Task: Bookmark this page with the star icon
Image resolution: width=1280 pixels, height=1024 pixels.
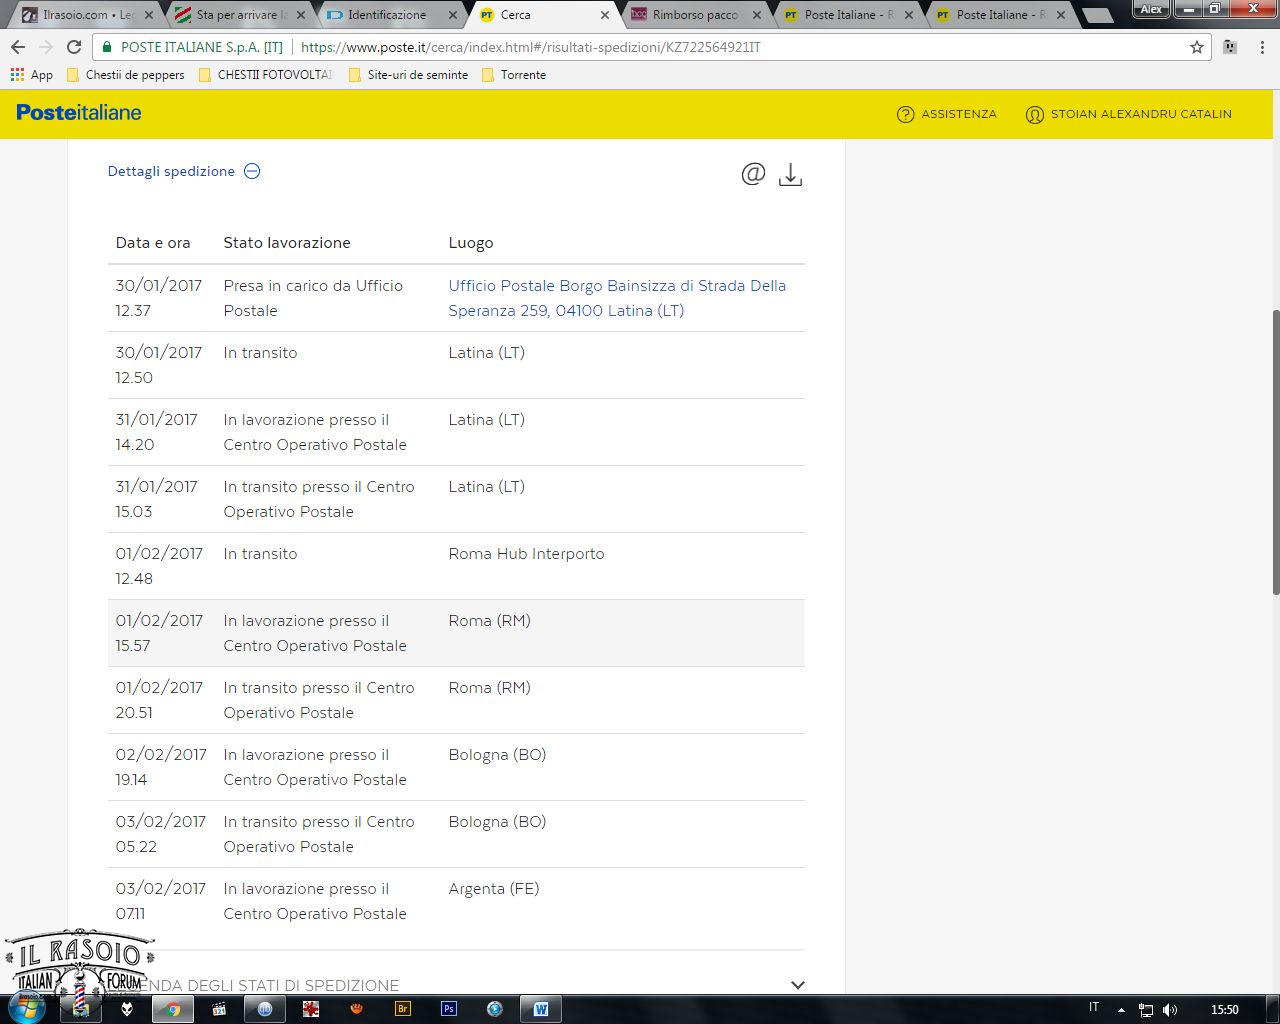Action: [x=1197, y=47]
